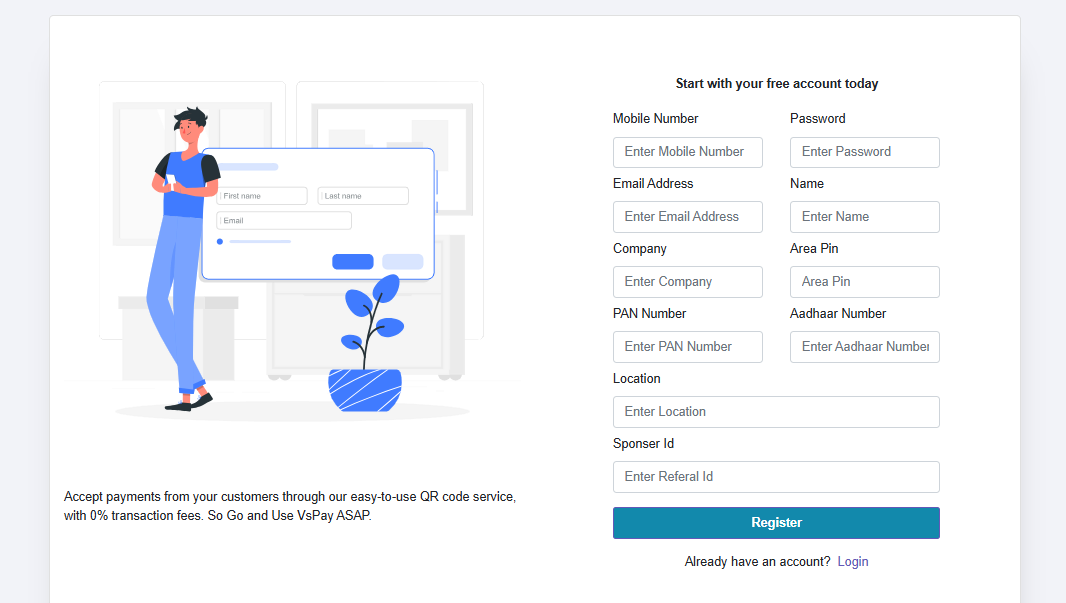Click the Enter Referal Id field

coord(776,477)
